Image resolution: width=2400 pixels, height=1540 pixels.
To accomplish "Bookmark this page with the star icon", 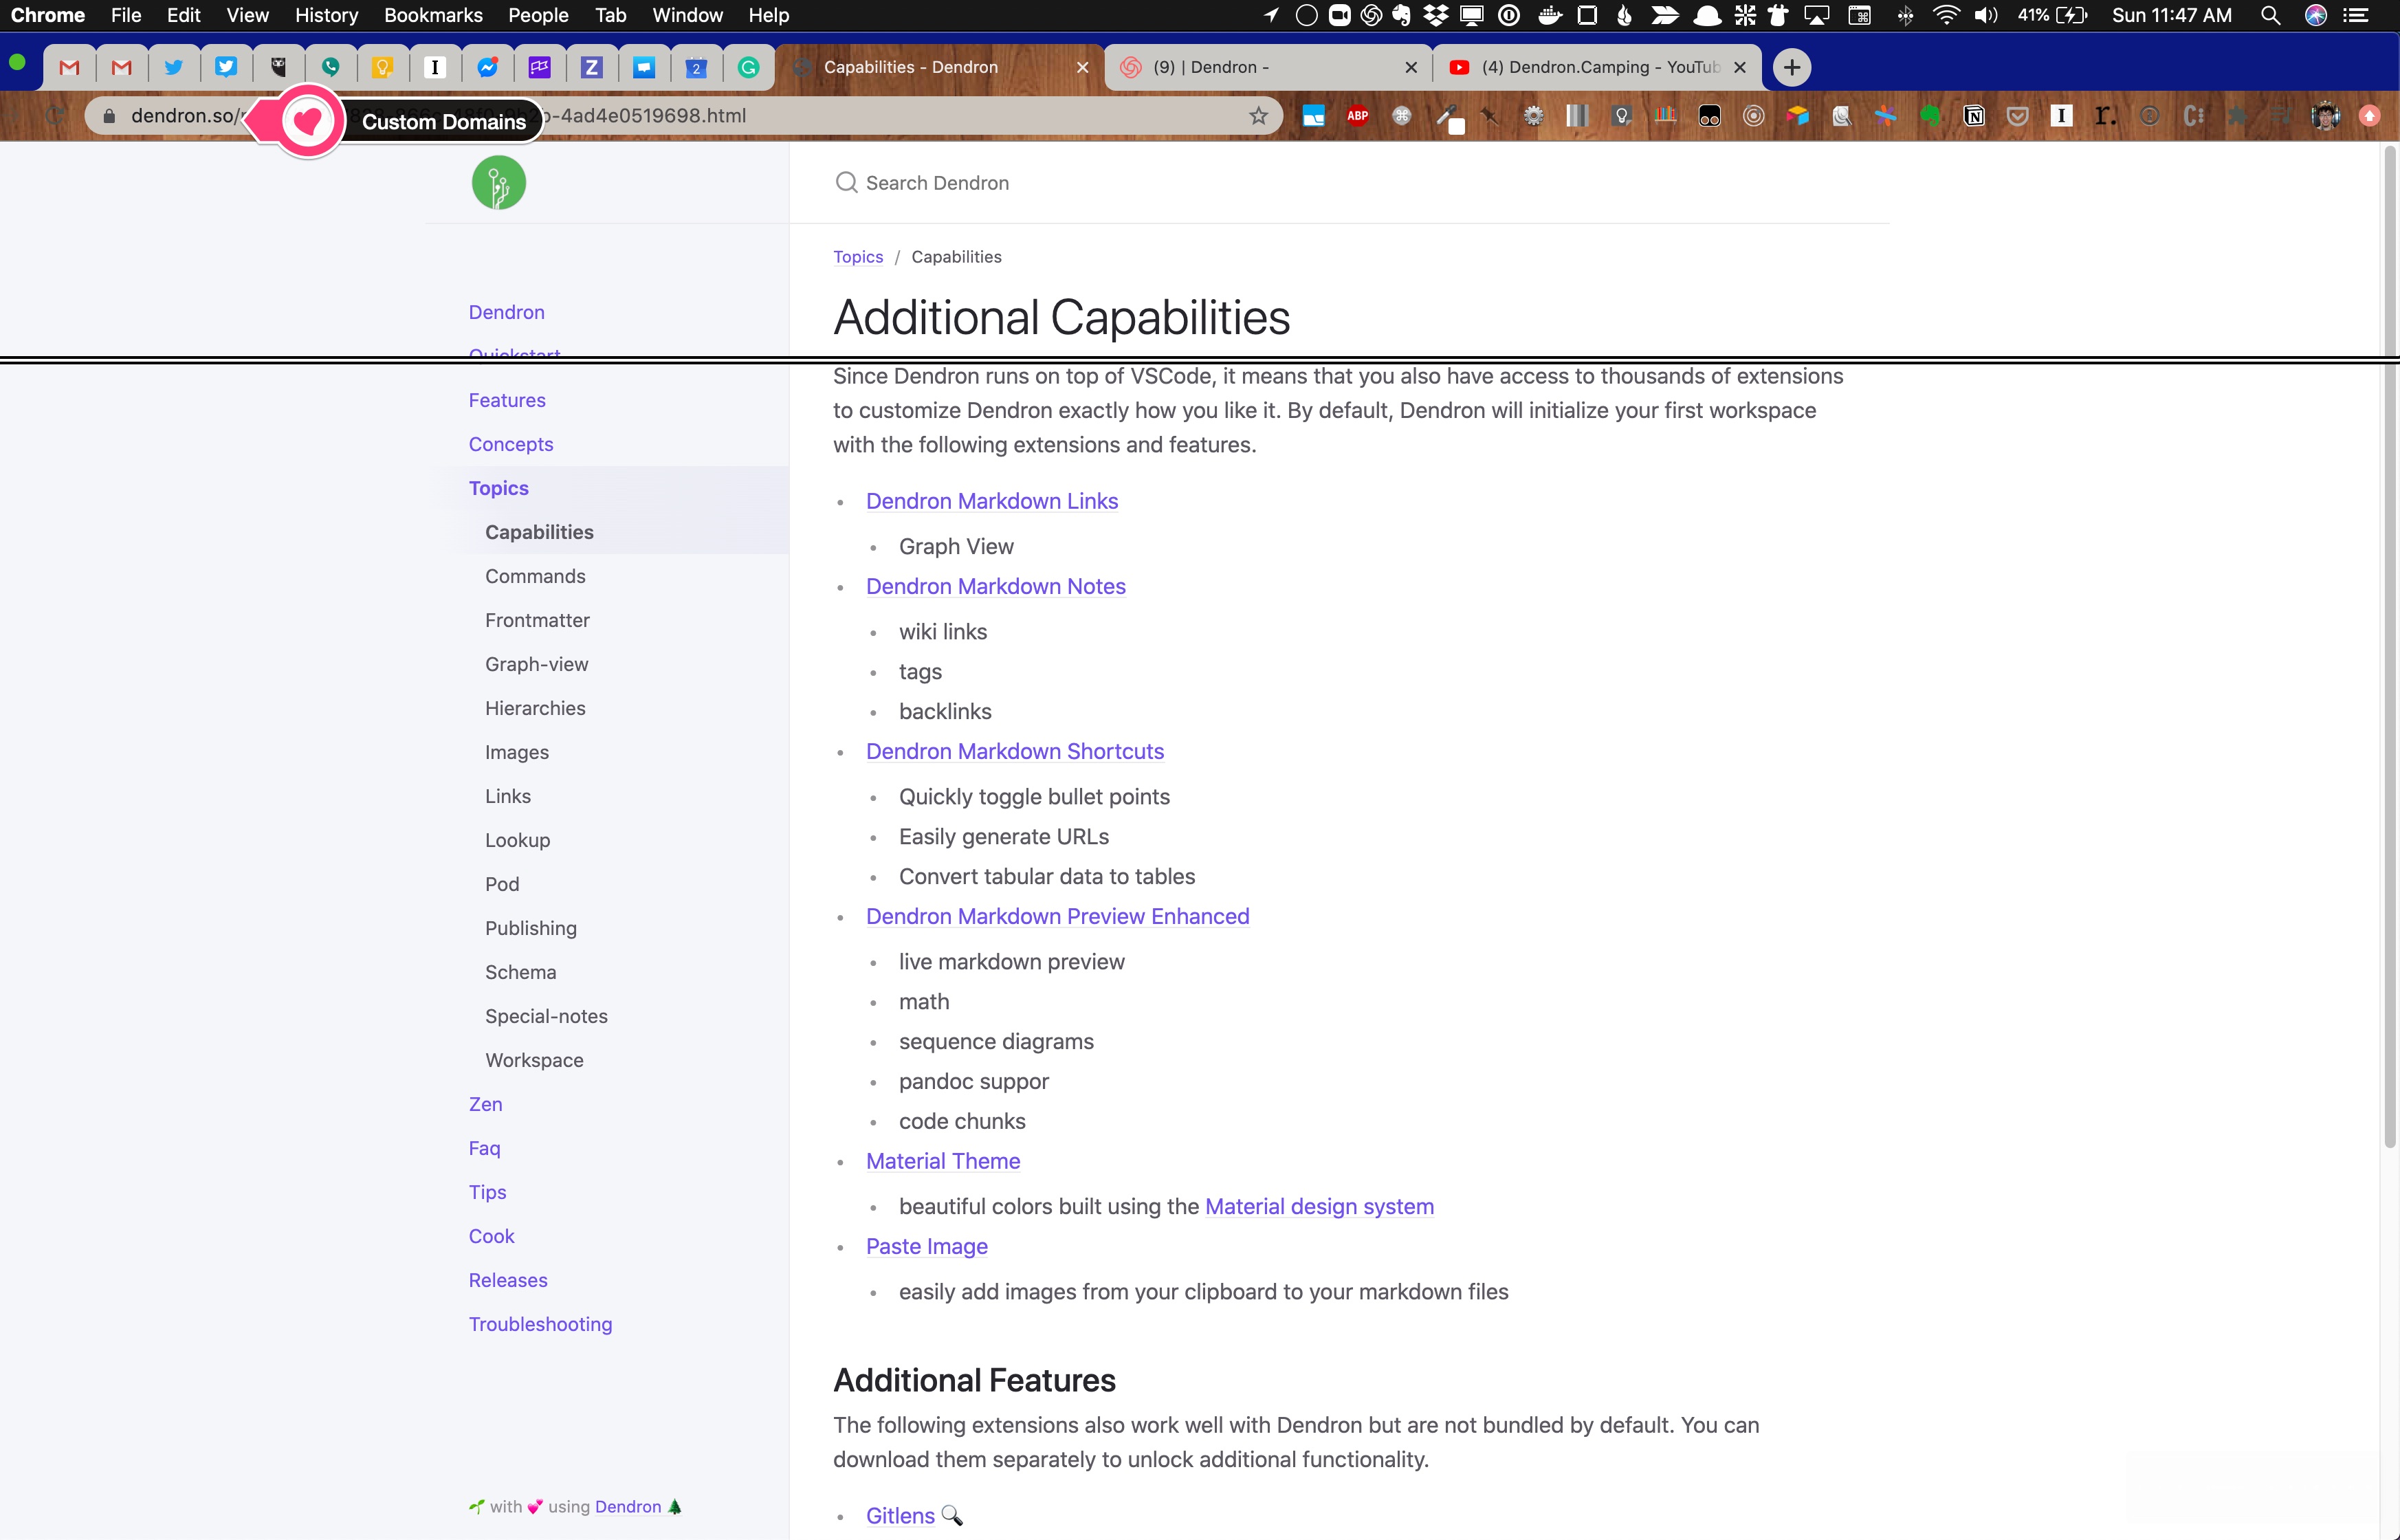I will [x=1259, y=116].
